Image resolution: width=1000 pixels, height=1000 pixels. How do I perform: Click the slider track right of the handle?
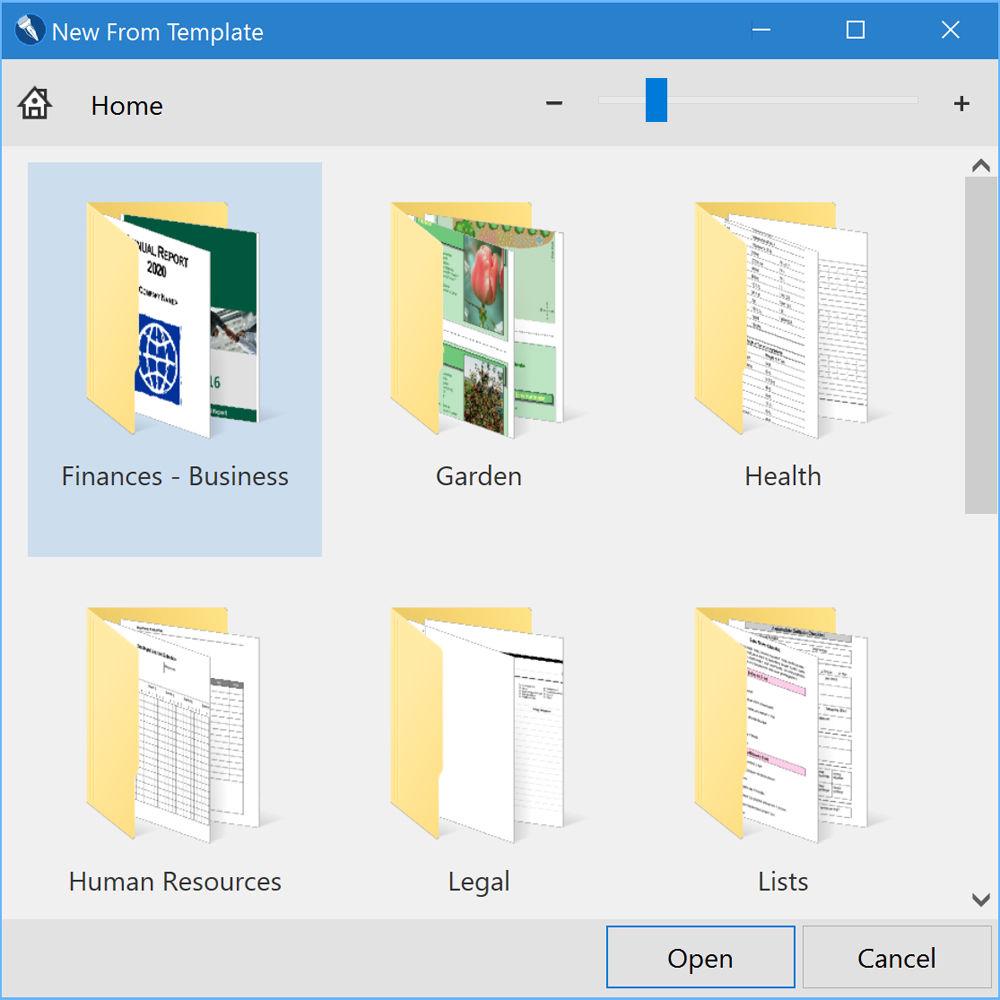[790, 100]
